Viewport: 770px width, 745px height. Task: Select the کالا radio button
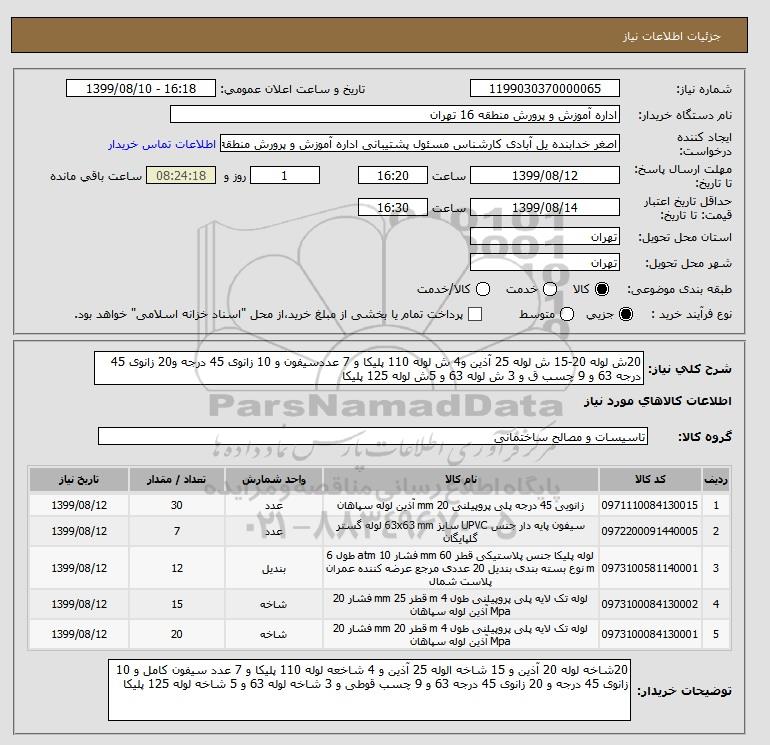(x=602, y=289)
